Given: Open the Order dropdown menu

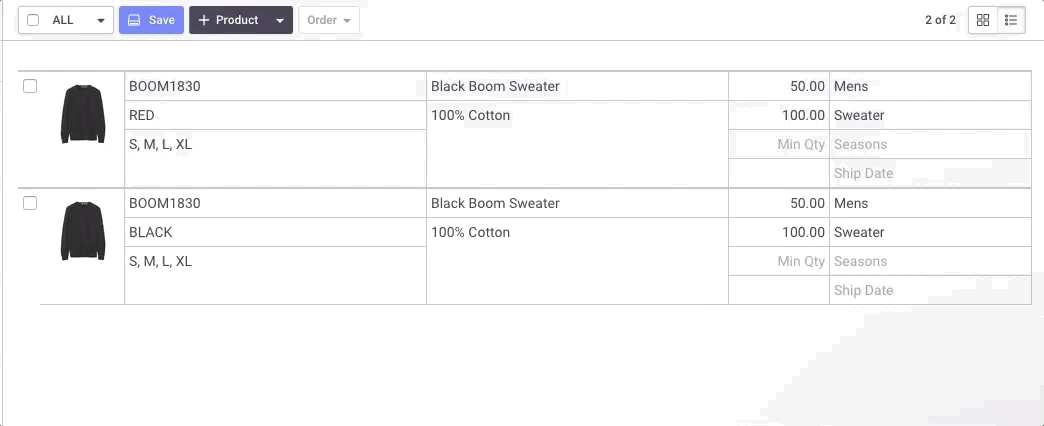Looking at the screenshot, I should [x=329, y=20].
